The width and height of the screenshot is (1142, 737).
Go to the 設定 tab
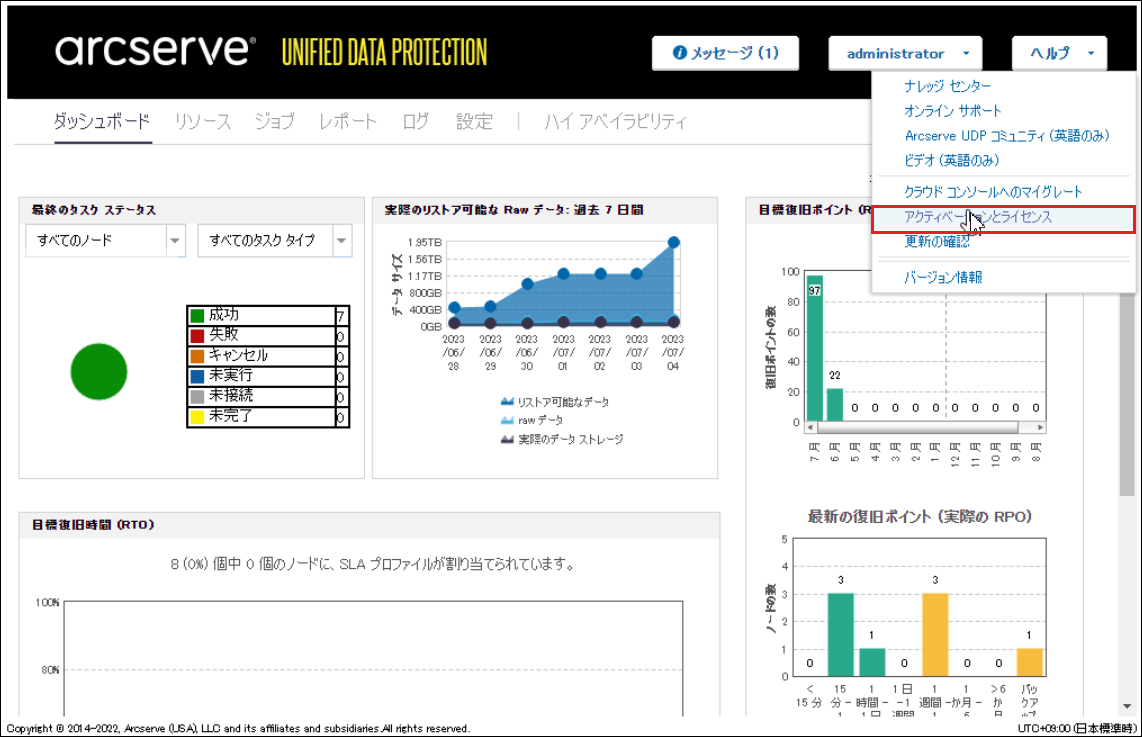pyautogui.click(x=474, y=122)
